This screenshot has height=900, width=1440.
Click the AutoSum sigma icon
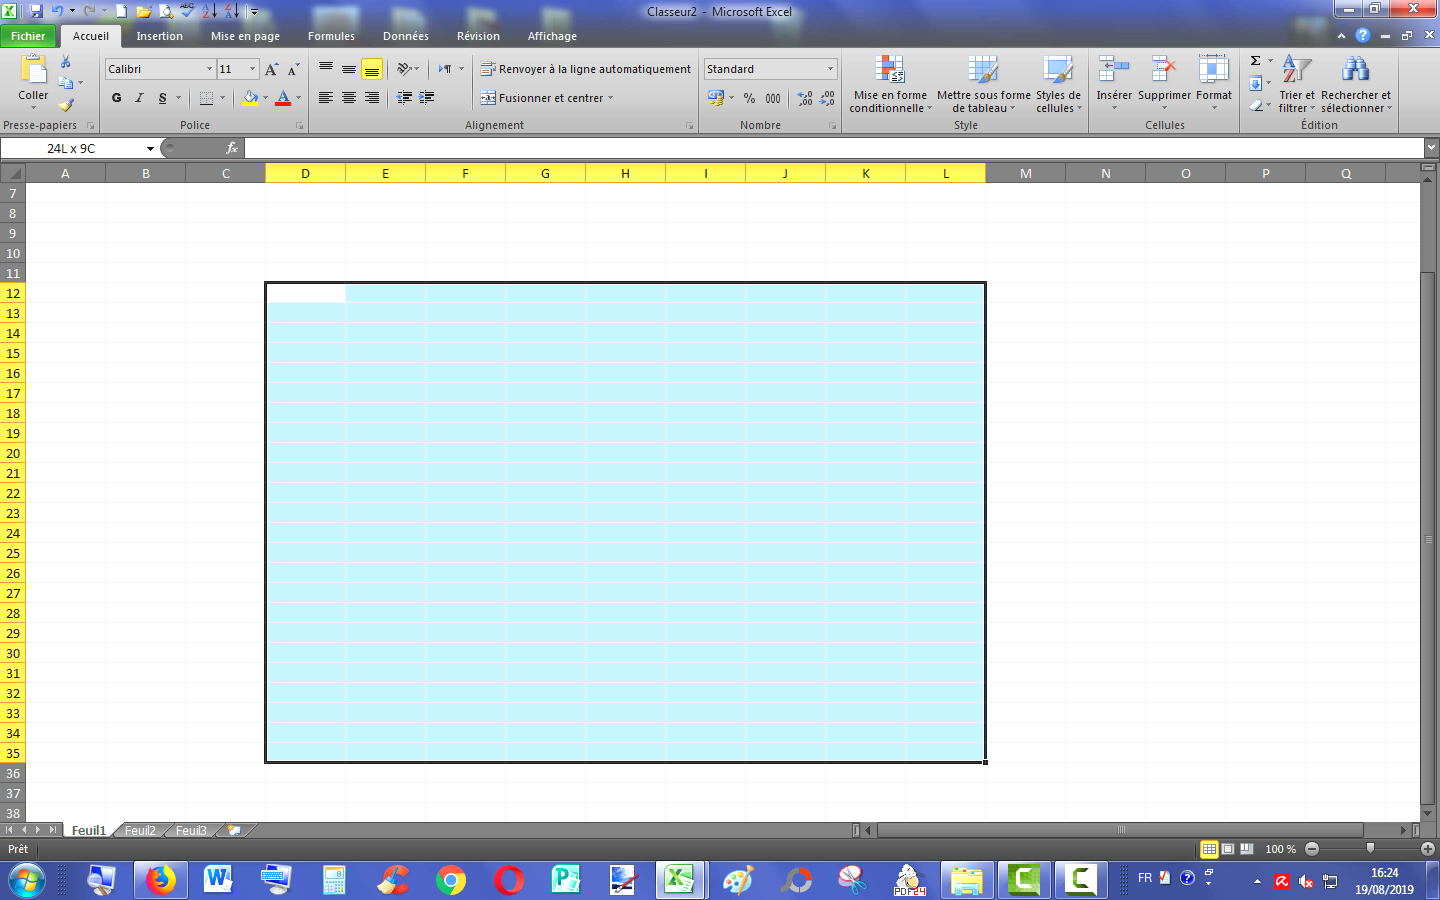(1255, 60)
